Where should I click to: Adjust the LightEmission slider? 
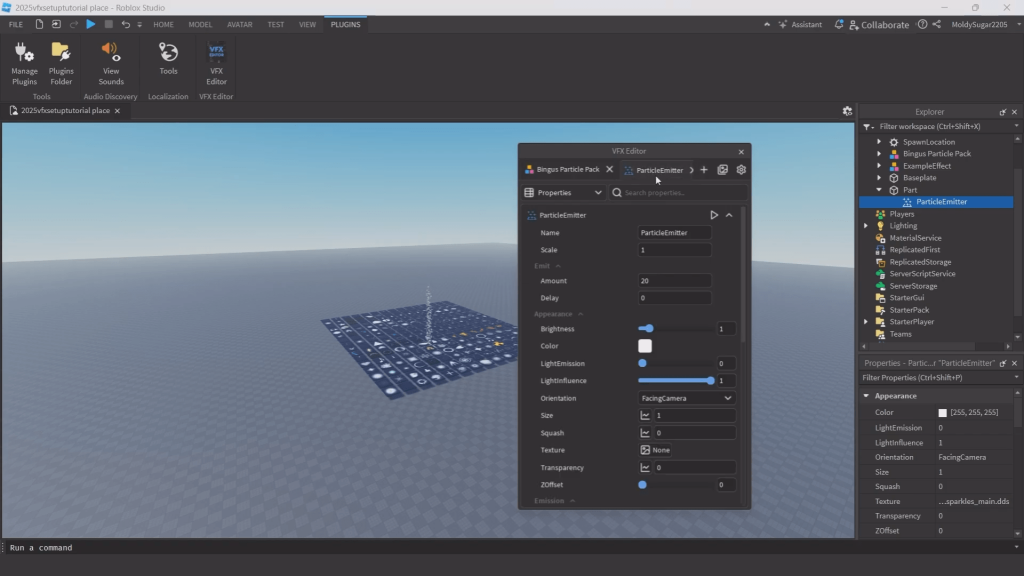tap(676, 363)
